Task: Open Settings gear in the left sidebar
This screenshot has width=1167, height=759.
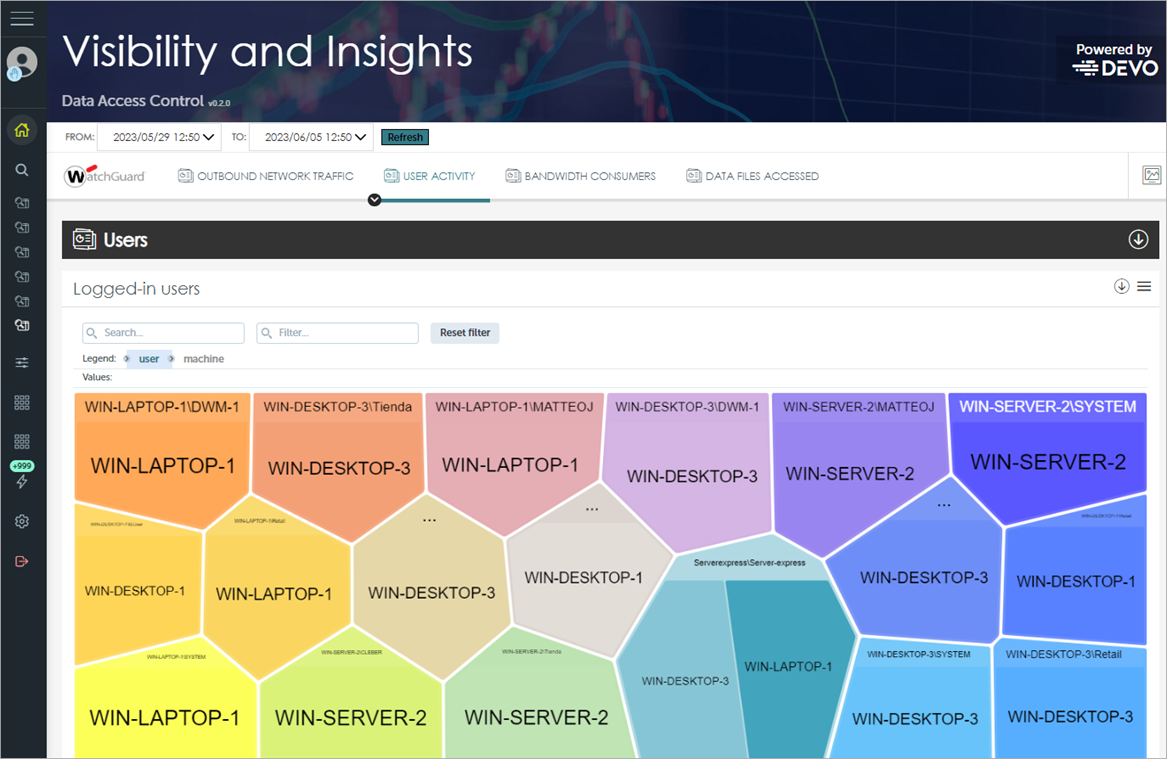Action: [x=21, y=521]
